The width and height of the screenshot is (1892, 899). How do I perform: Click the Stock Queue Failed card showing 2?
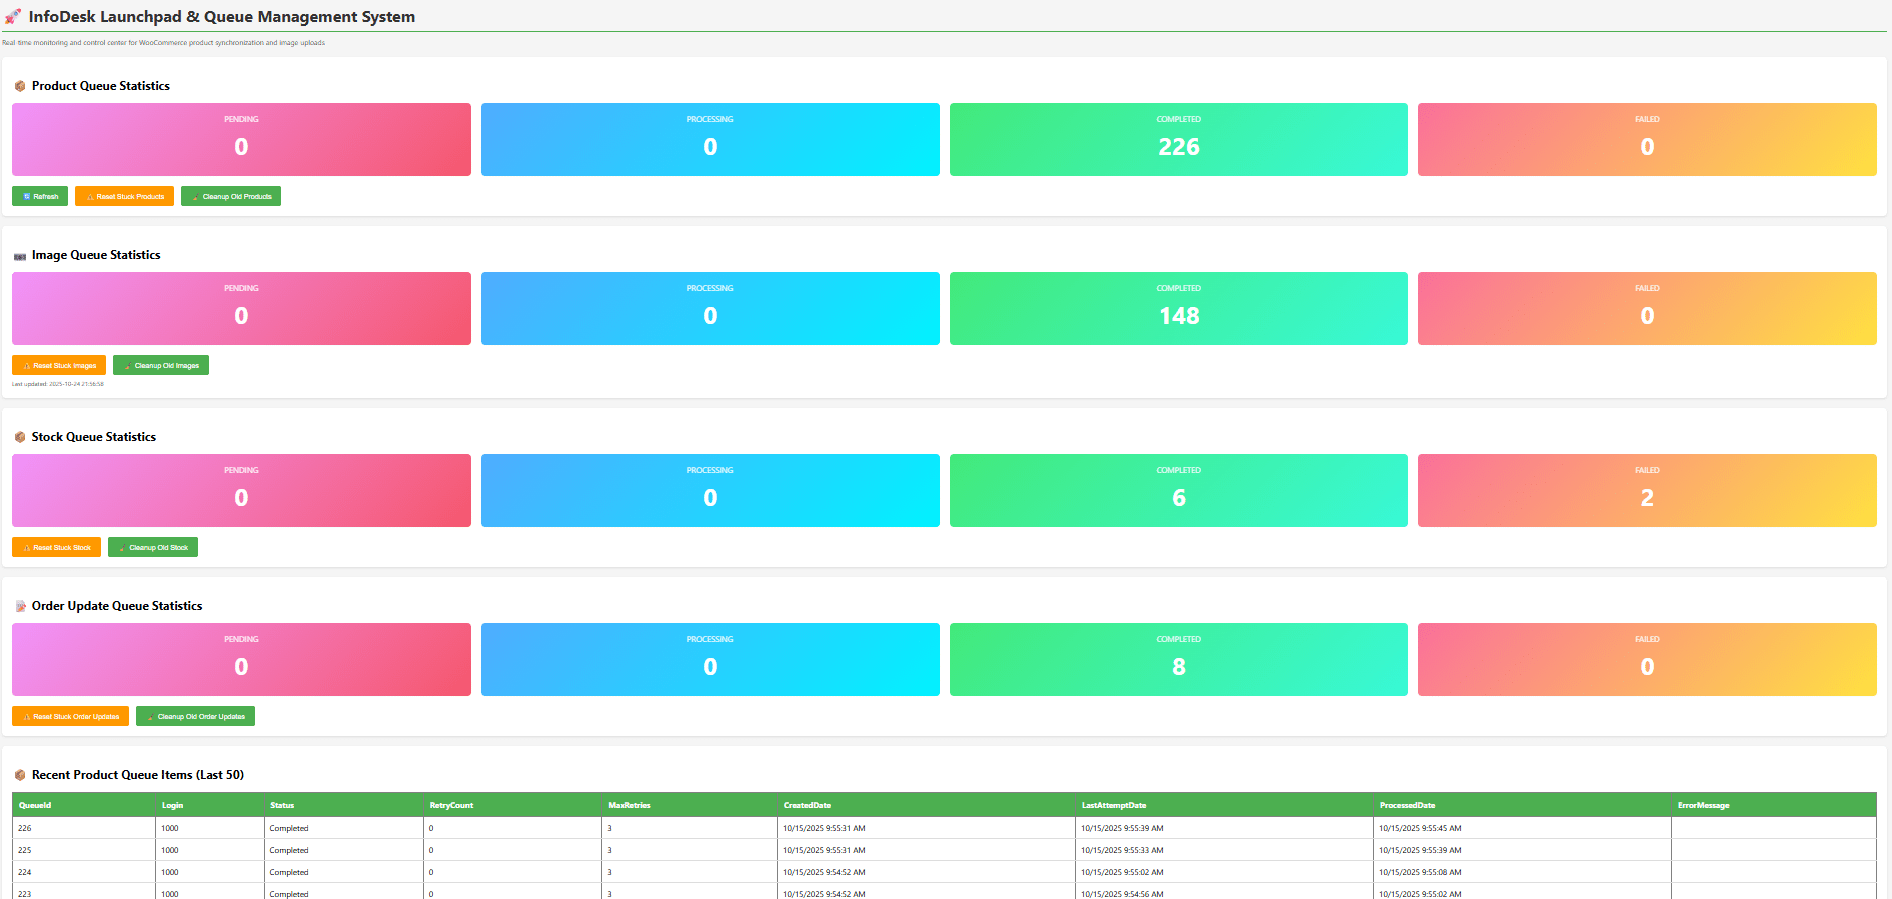(1646, 490)
